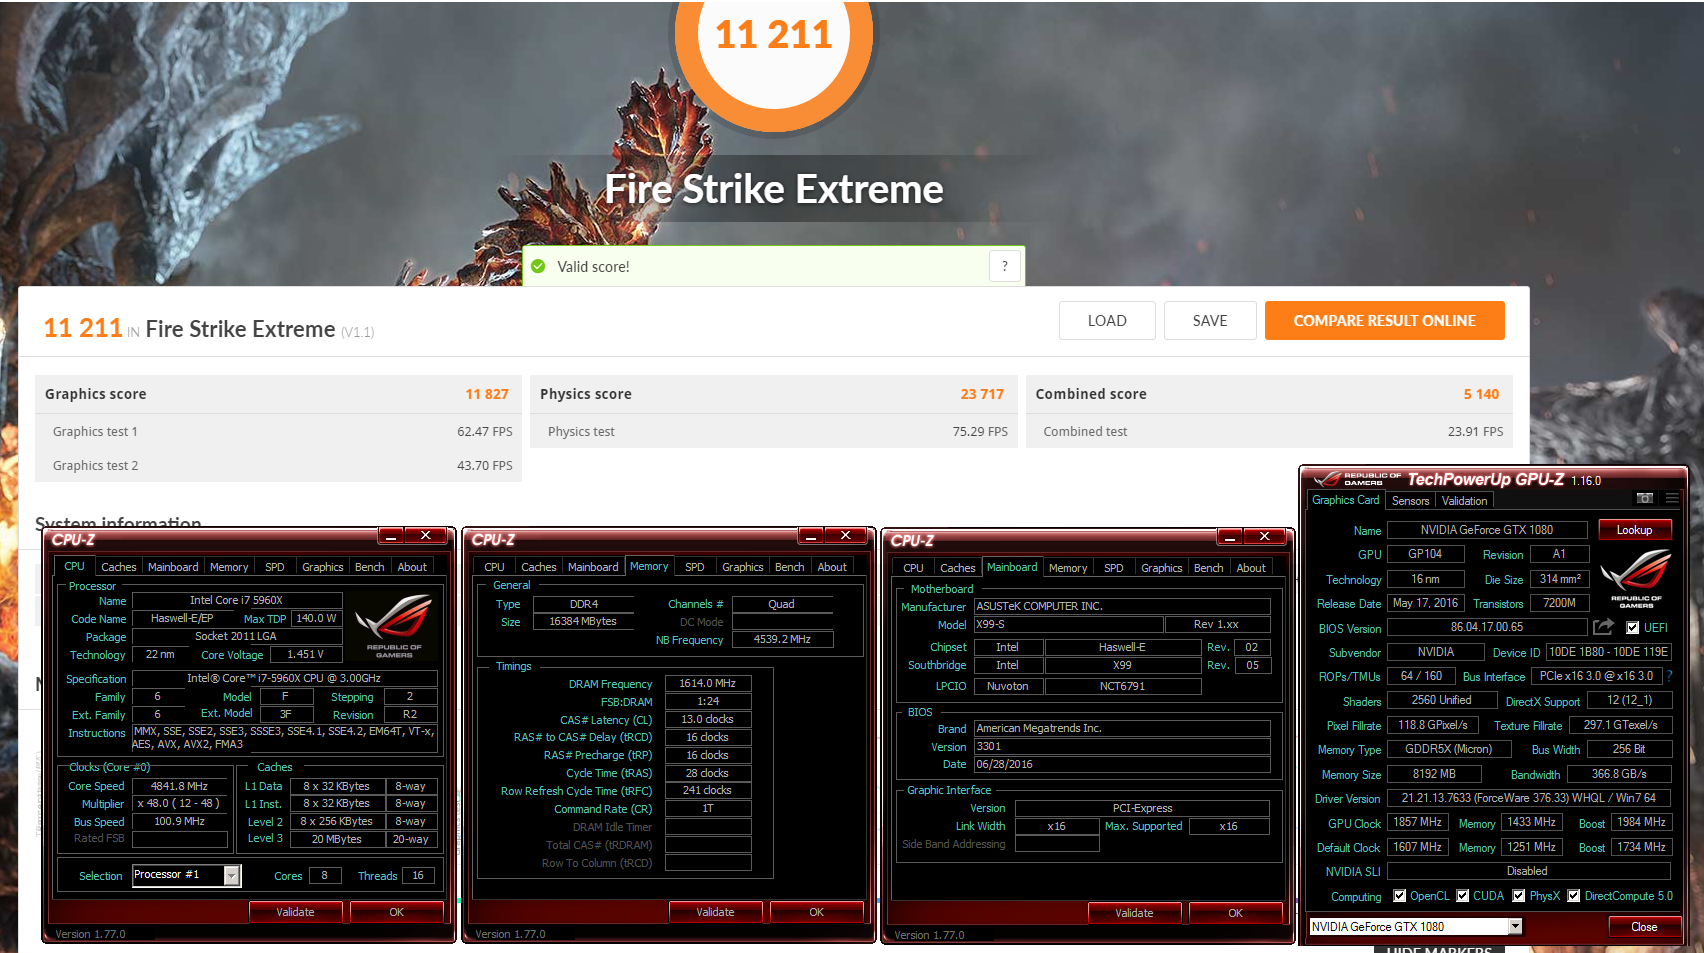Click the Memory Size value 8192 MB
The image size is (1704, 953).
point(1433,774)
